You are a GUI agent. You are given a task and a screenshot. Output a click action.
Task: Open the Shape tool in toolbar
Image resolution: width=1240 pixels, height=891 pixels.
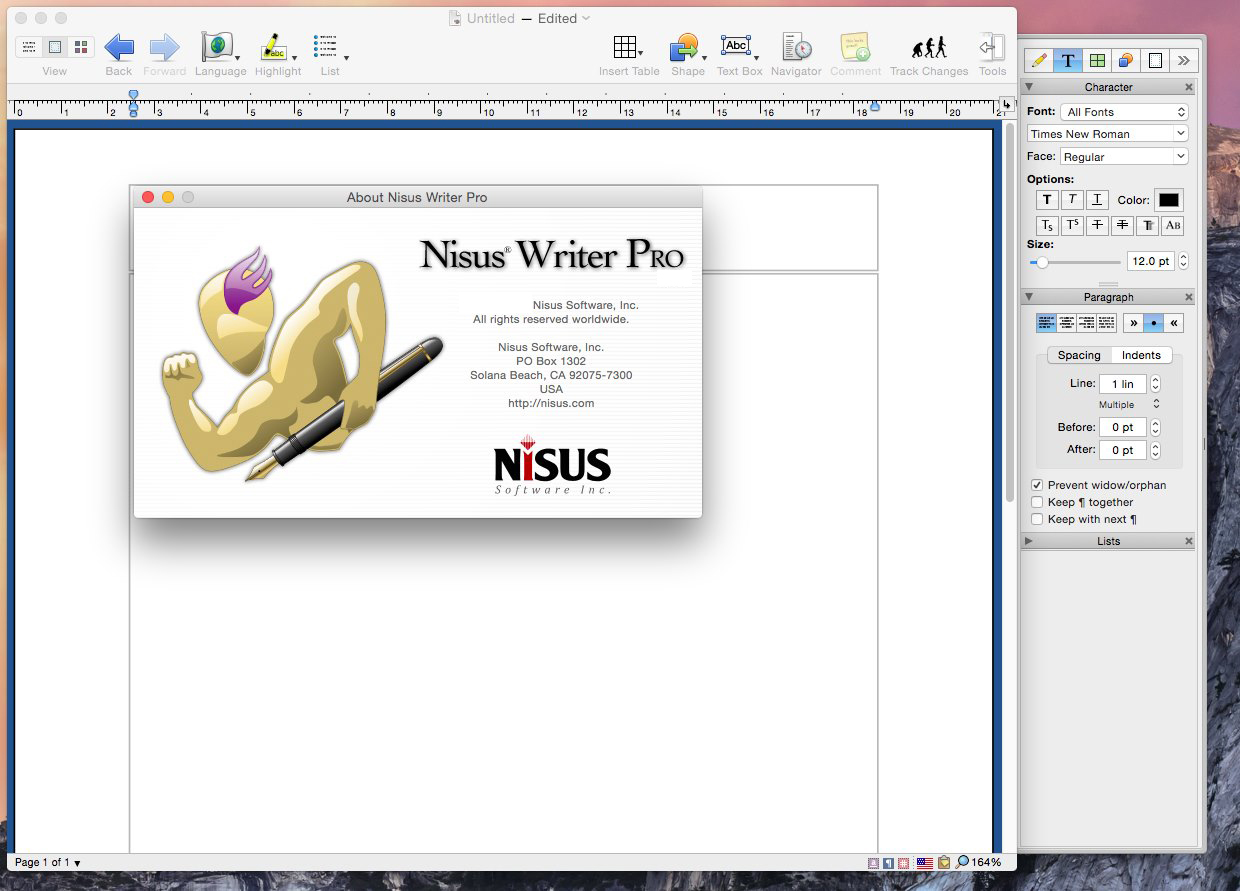[x=687, y=47]
